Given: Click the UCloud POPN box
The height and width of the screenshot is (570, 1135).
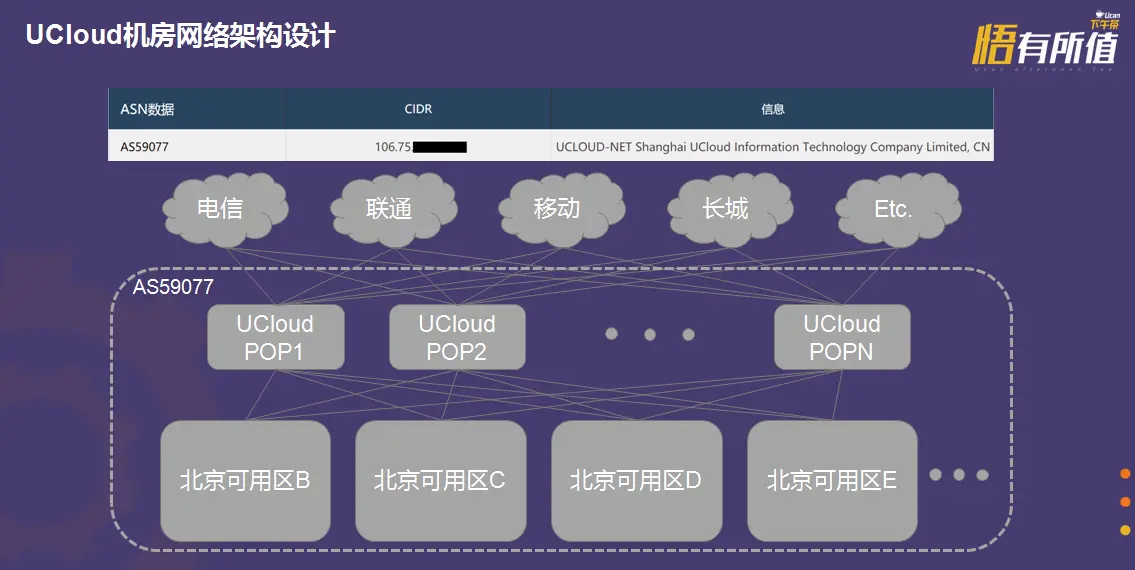Looking at the screenshot, I should click(842, 338).
